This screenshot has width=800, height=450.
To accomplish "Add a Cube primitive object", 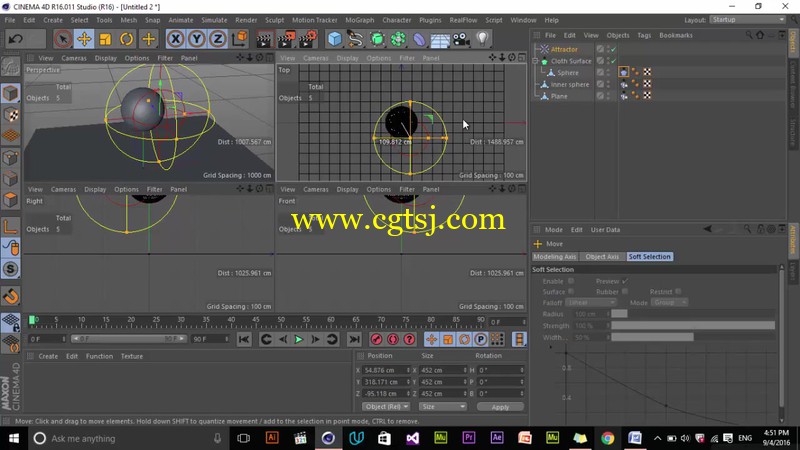I will click(335, 39).
